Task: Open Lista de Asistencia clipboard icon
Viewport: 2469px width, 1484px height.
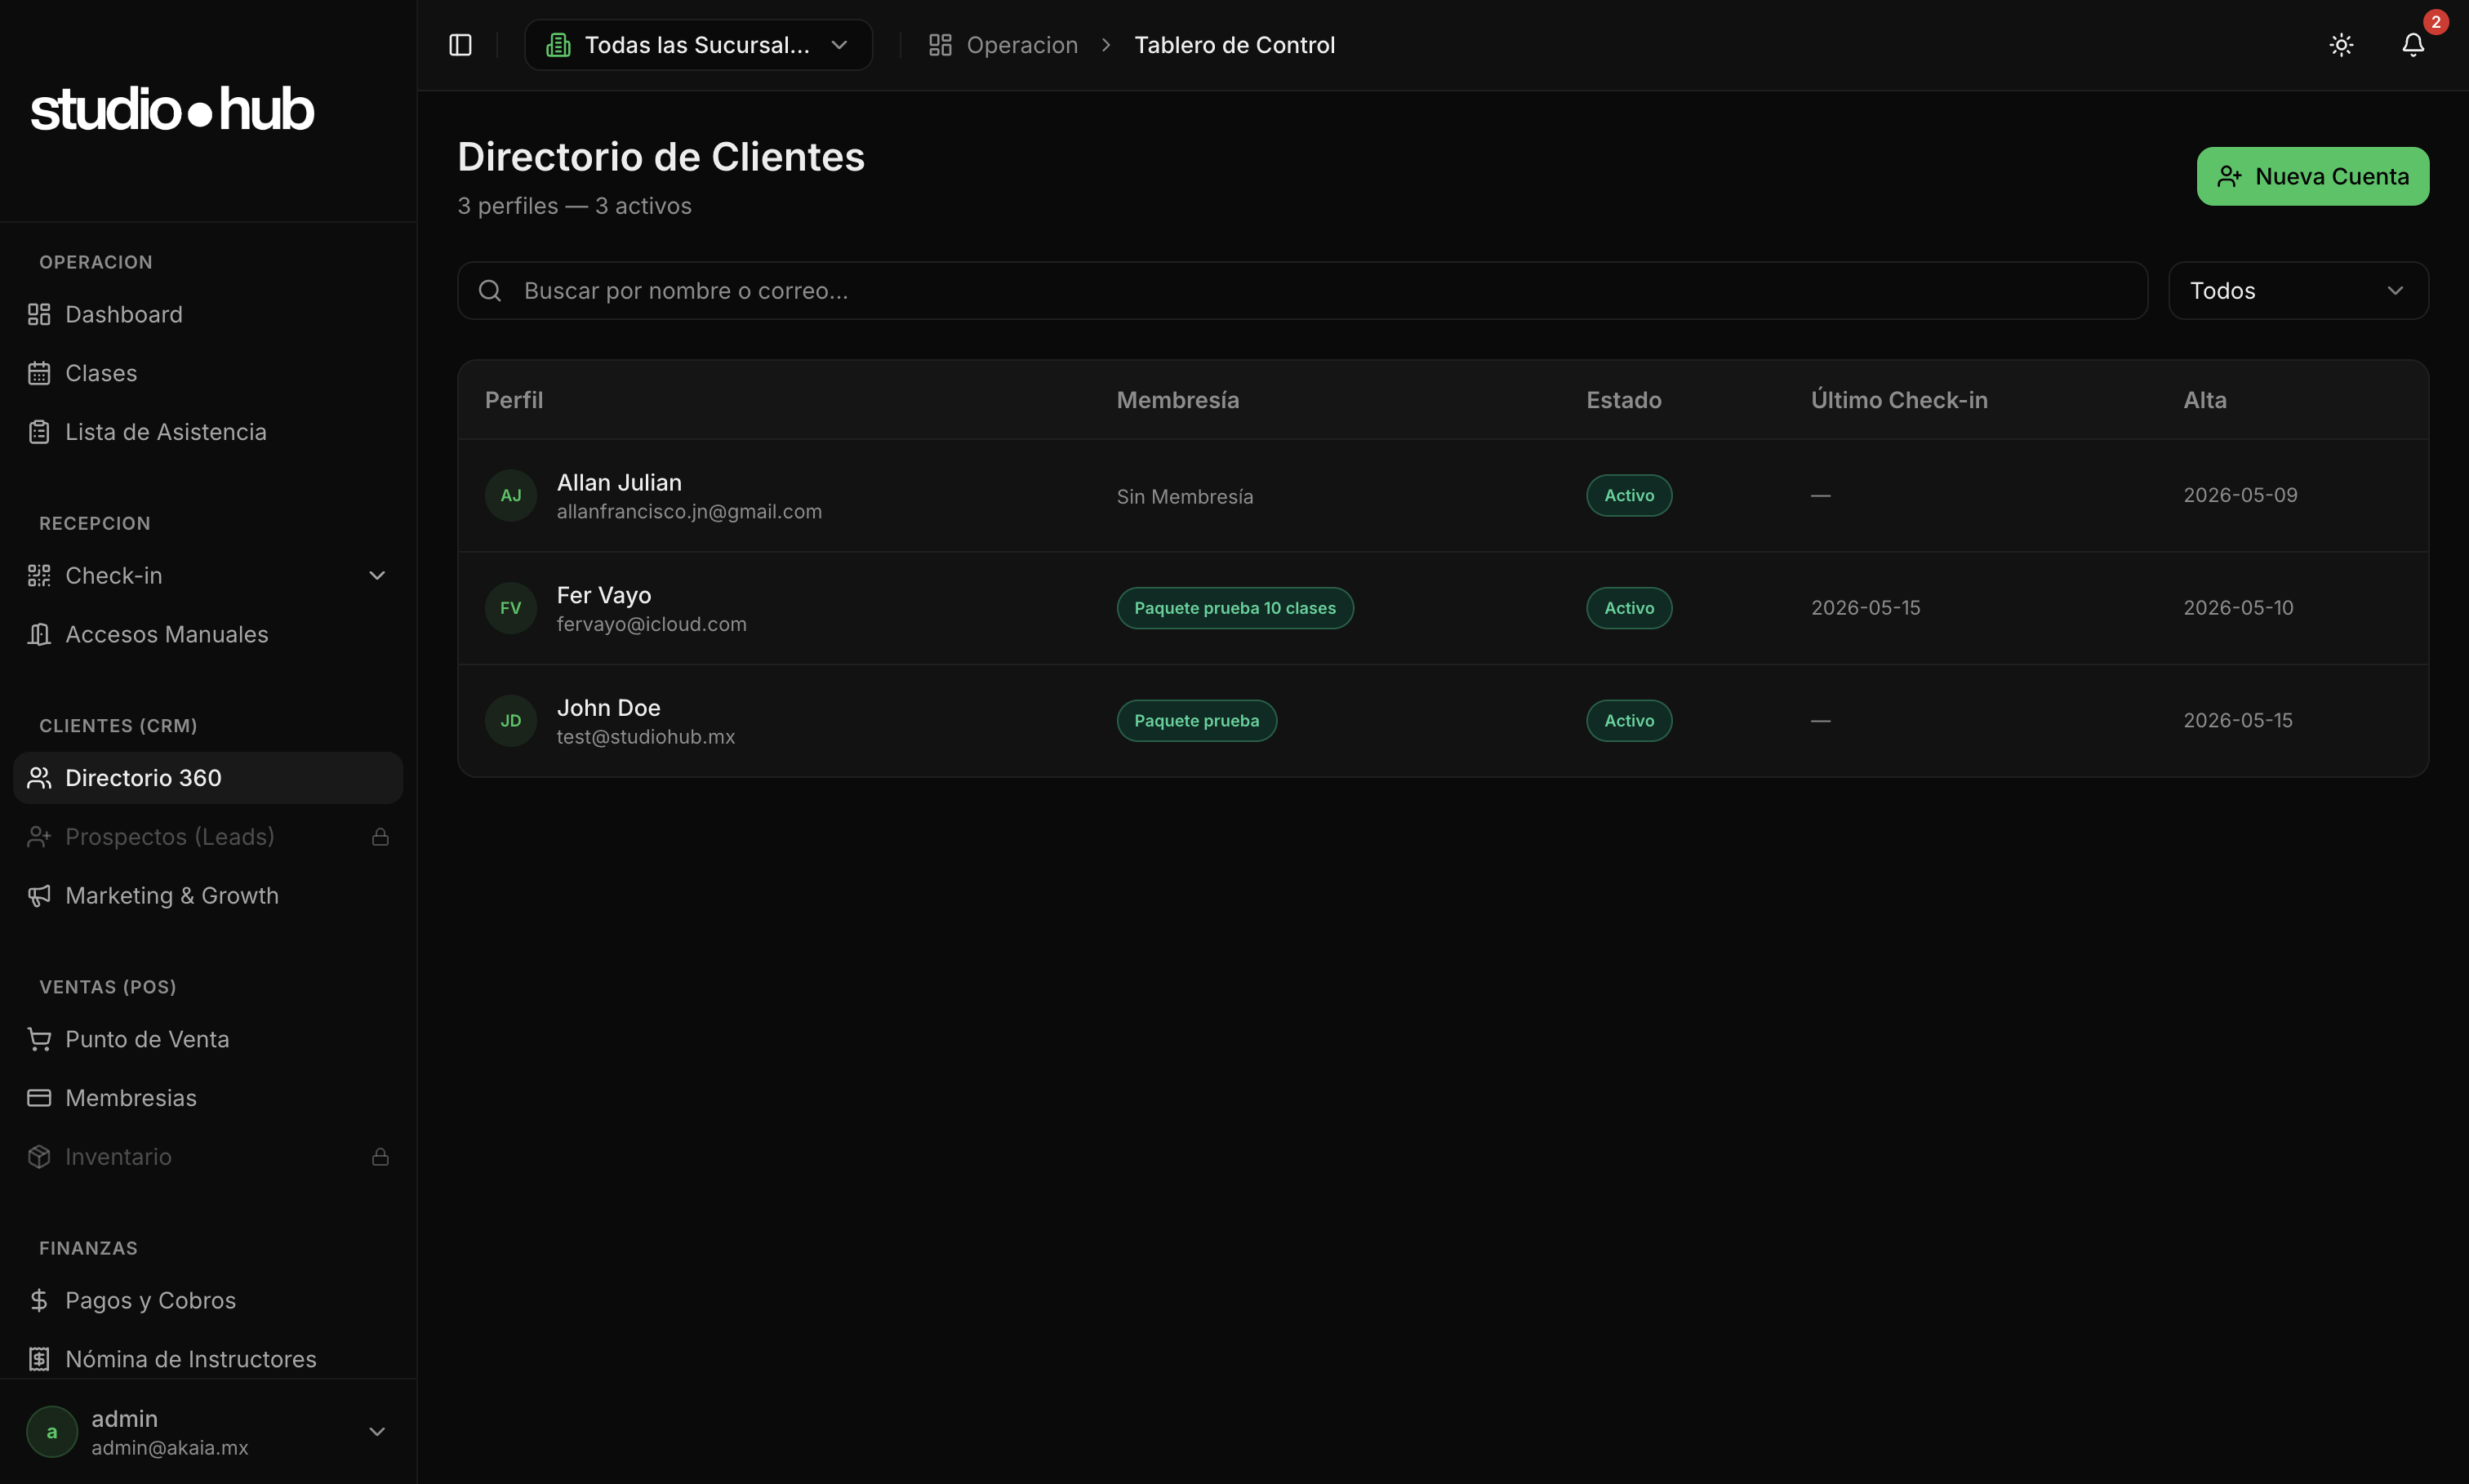Action: (x=39, y=432)
